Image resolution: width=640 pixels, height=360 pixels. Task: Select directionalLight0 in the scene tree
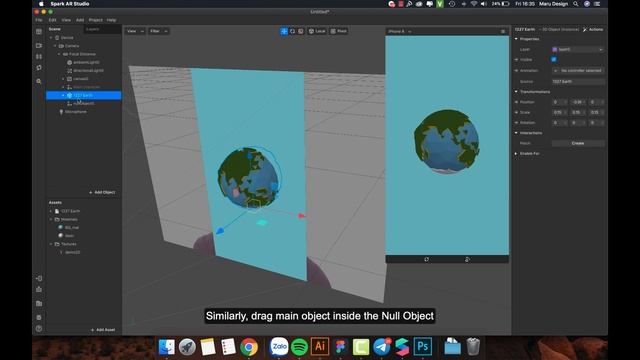pyautogui.click(x=88, y=71)
